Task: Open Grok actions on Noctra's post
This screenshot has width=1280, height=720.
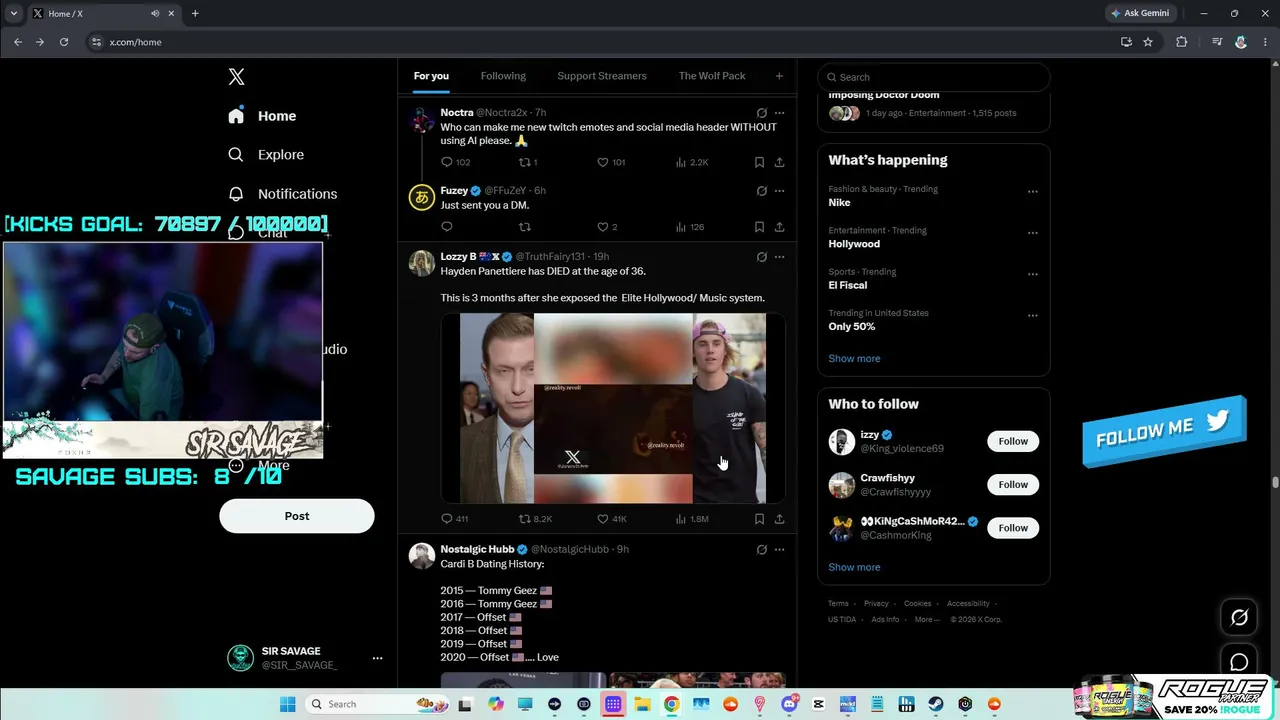Action: pos(762,113)
